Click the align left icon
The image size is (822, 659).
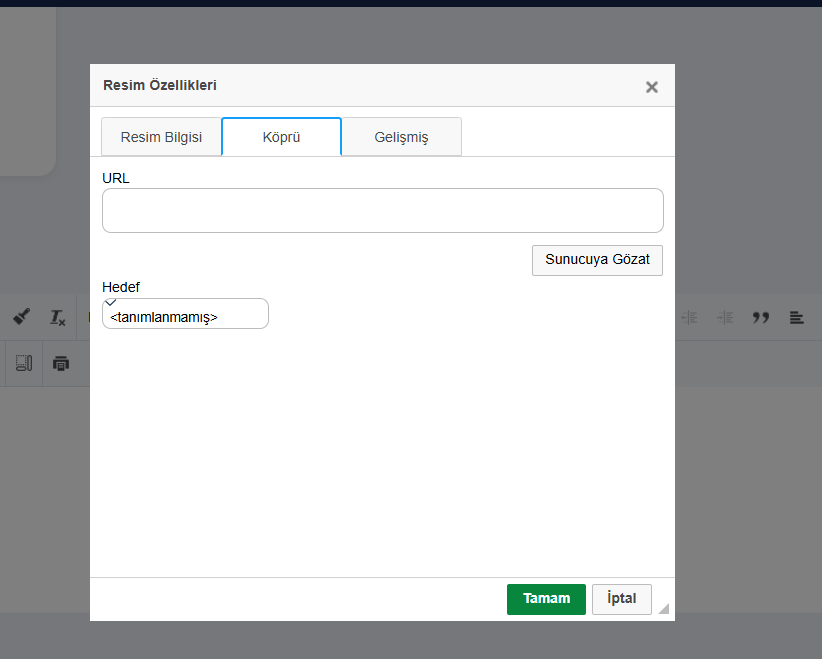pos(797,317)
